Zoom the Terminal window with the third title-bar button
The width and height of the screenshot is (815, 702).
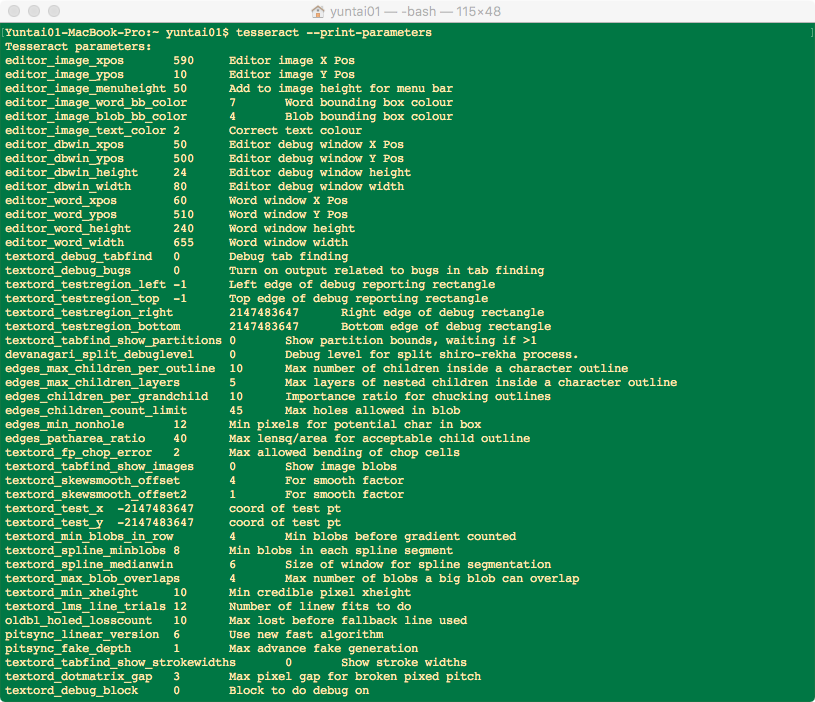pos(54,11)
